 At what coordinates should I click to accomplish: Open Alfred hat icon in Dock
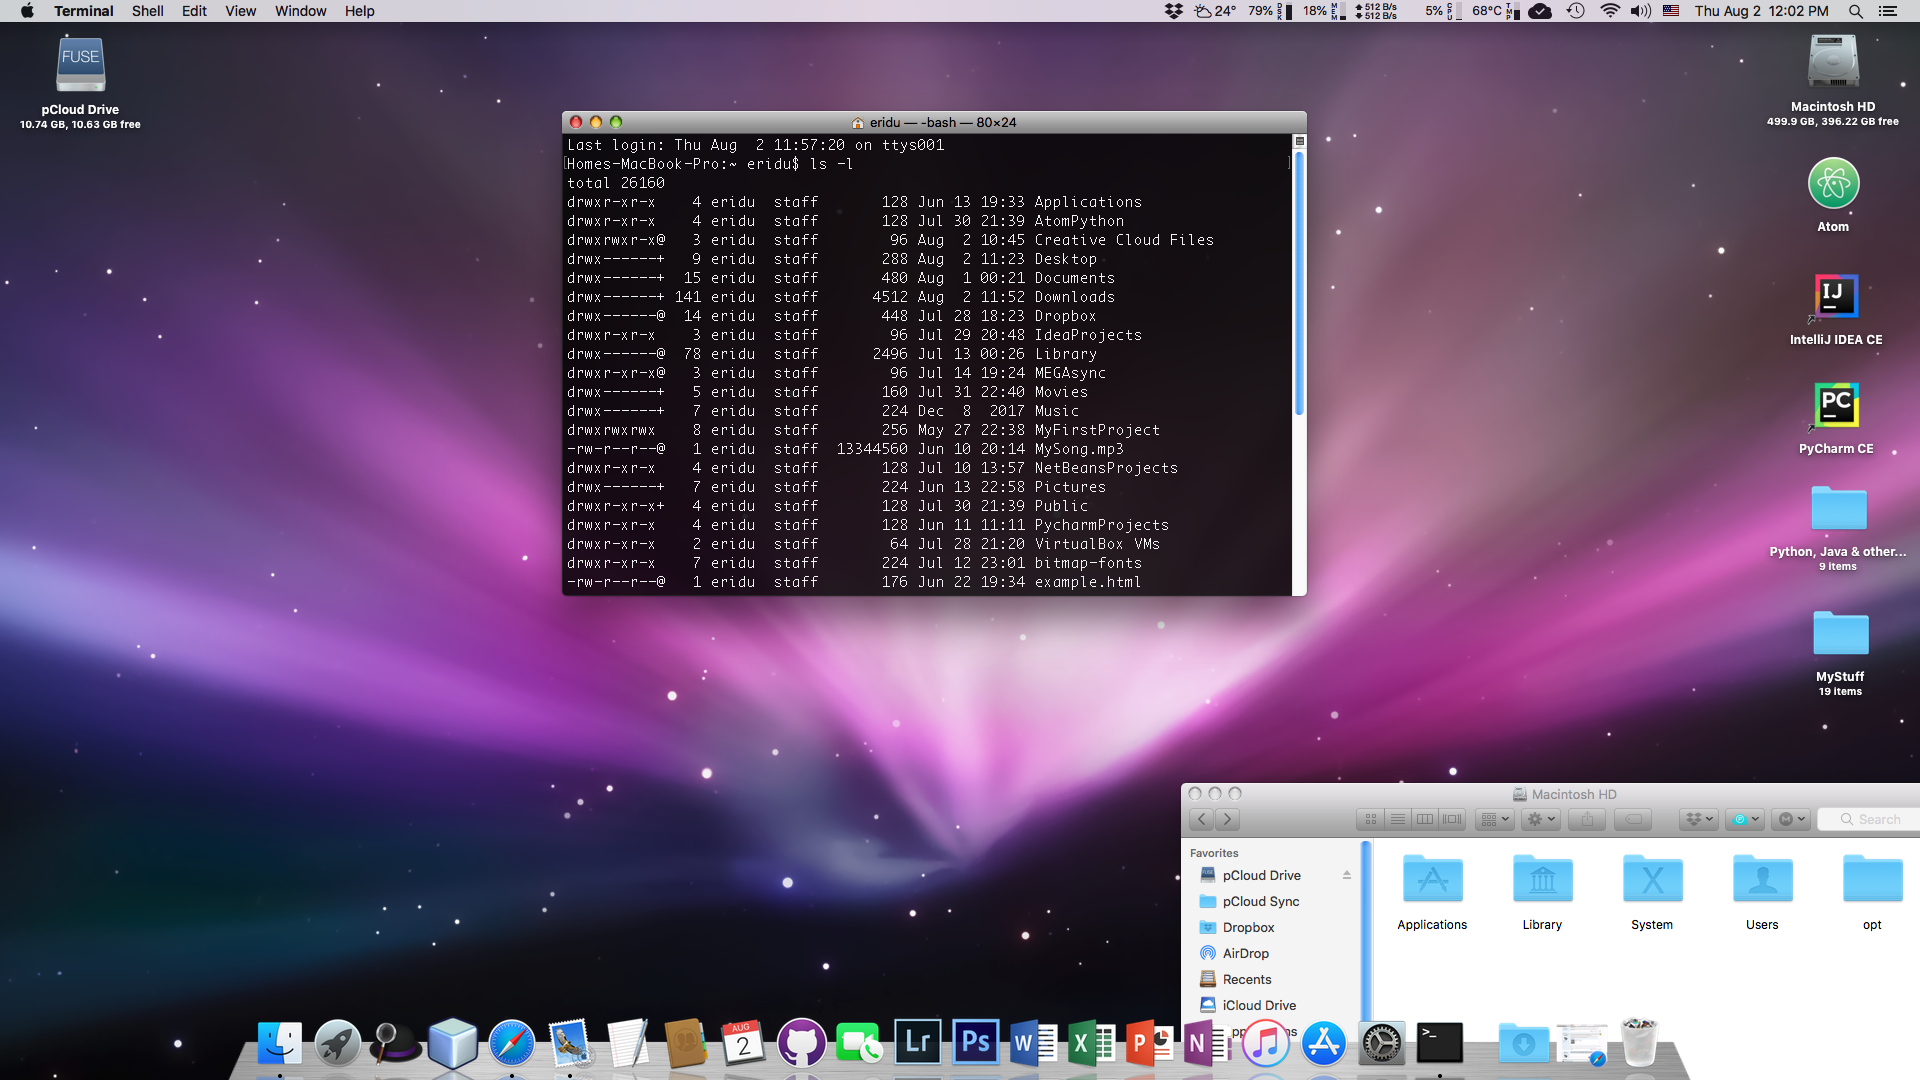pyautogui.click(x=395, y=1044)
